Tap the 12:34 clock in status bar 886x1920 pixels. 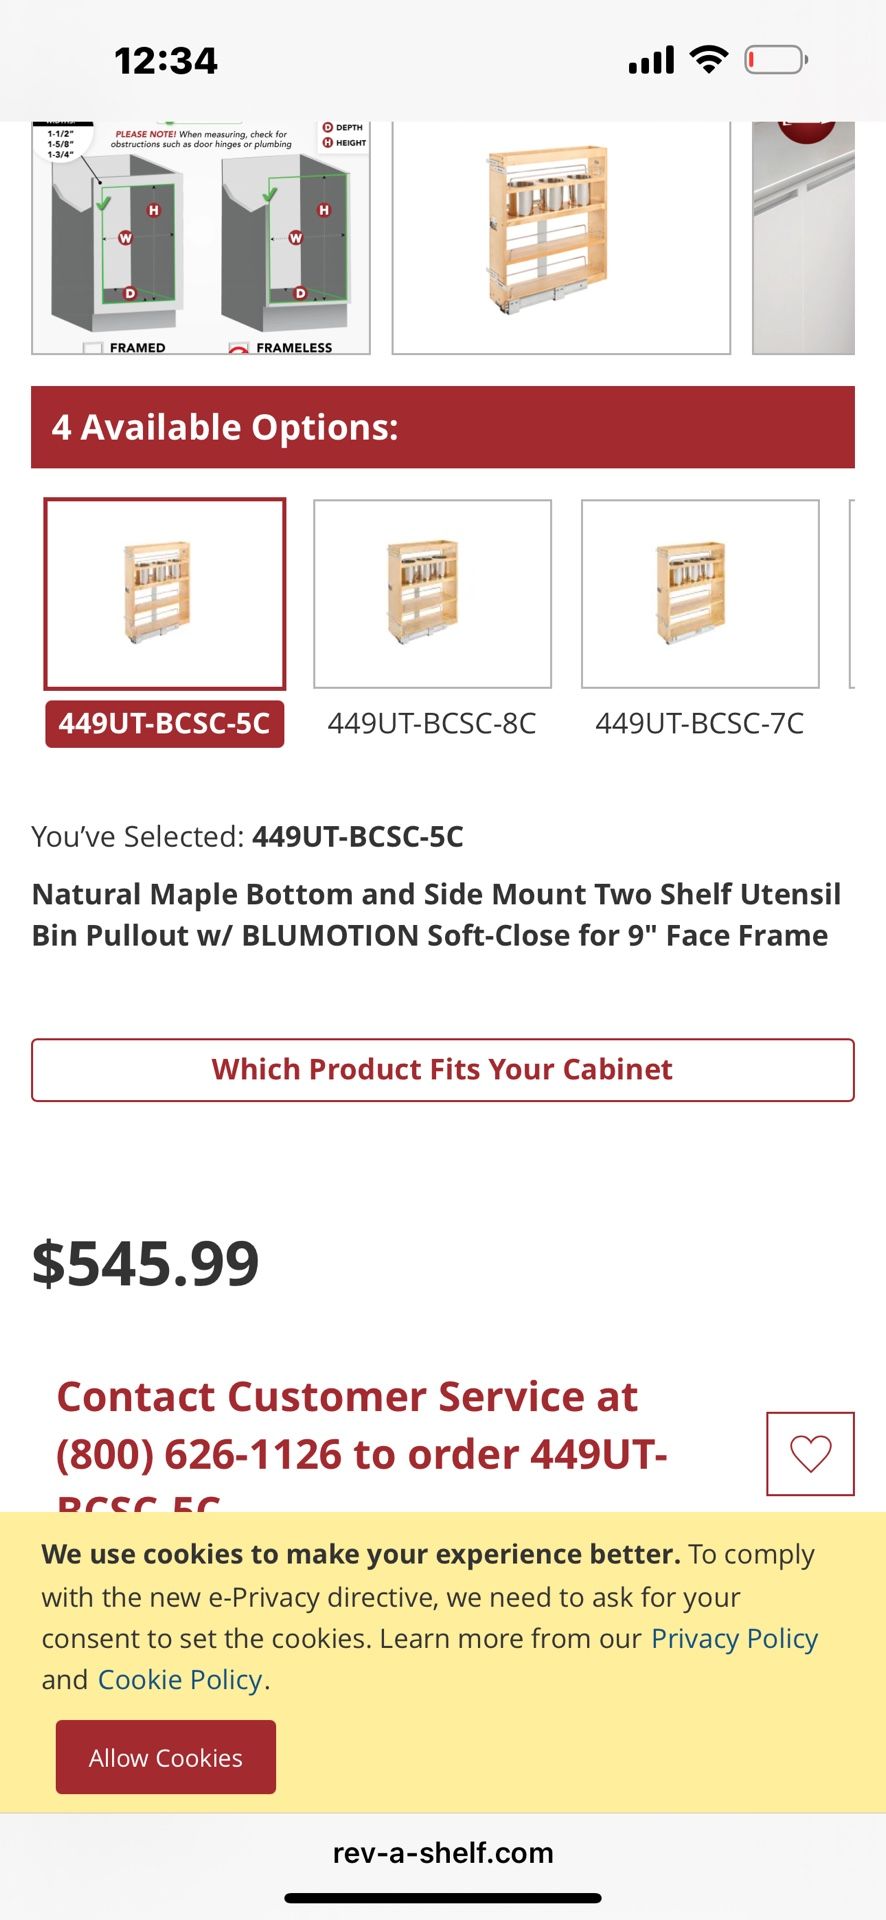pyautogui.click(x=166, y=61)
